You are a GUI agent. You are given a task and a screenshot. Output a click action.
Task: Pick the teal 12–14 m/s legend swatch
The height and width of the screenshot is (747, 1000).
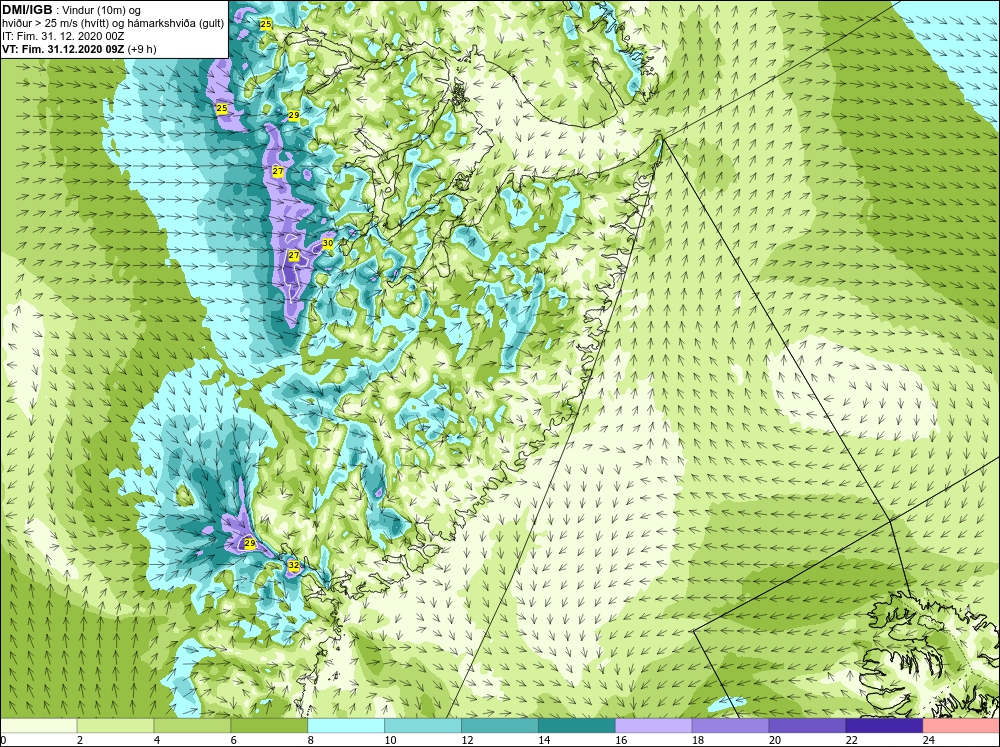click(x=500, y=725)
